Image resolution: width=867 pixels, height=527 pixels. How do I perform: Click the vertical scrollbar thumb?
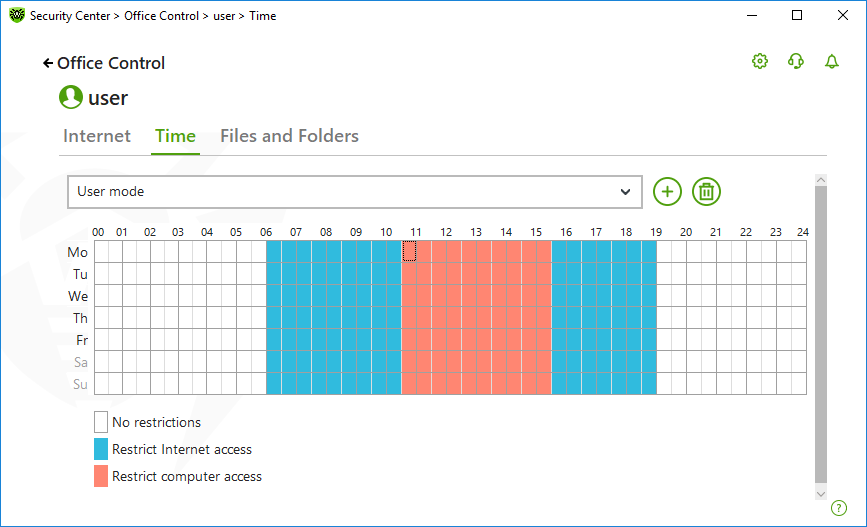pos(821,335)
